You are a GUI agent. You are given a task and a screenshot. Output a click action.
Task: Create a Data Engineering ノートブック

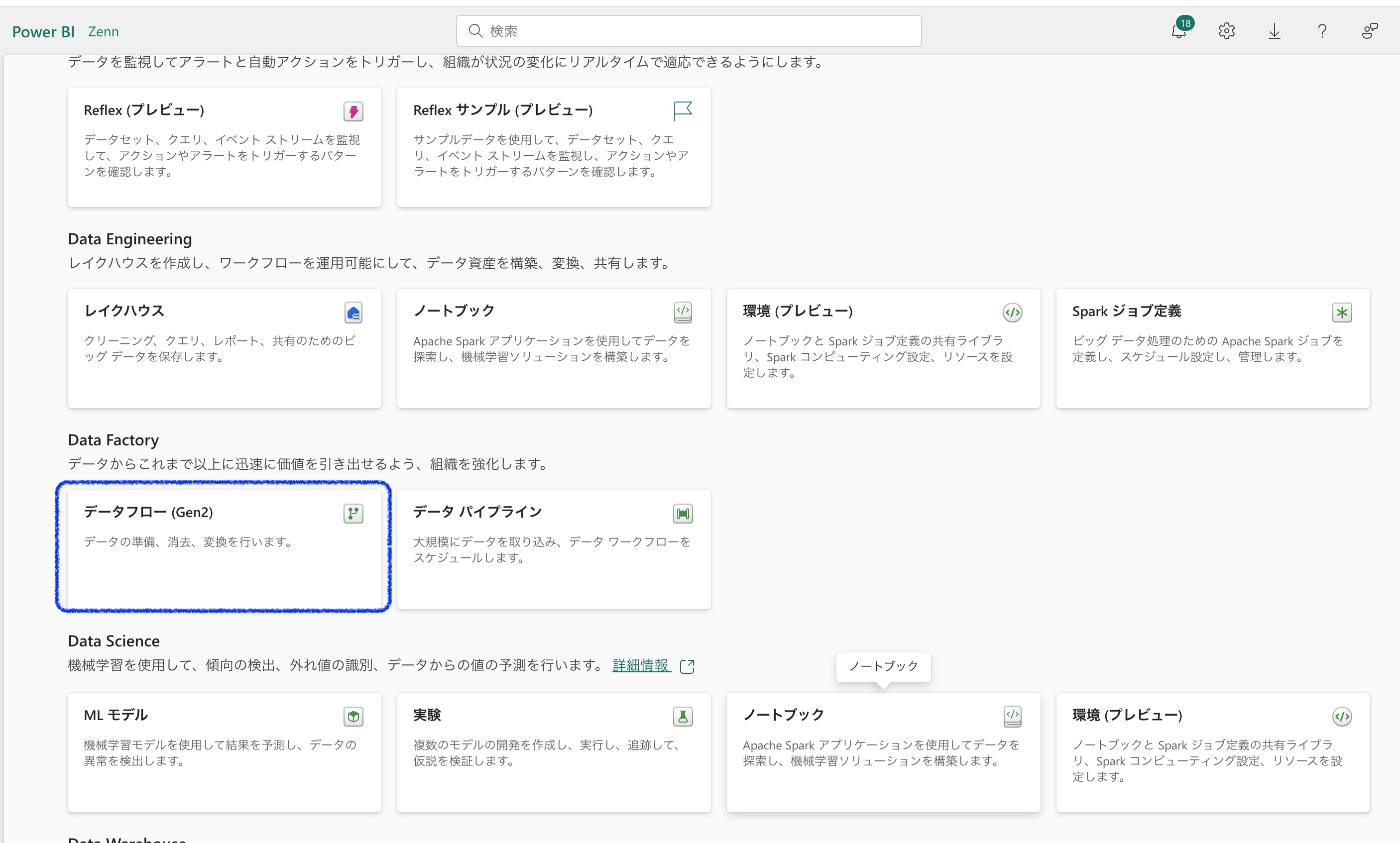click(554, 348)
